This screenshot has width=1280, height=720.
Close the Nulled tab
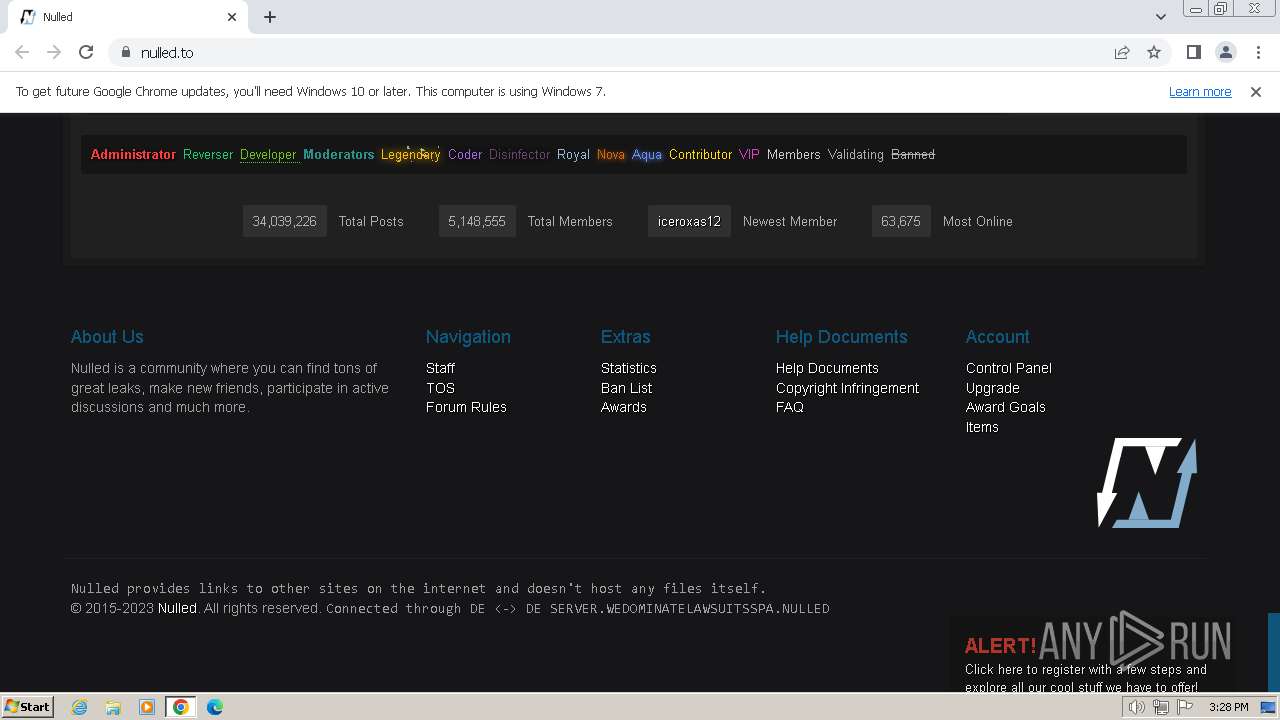[232, 17]
